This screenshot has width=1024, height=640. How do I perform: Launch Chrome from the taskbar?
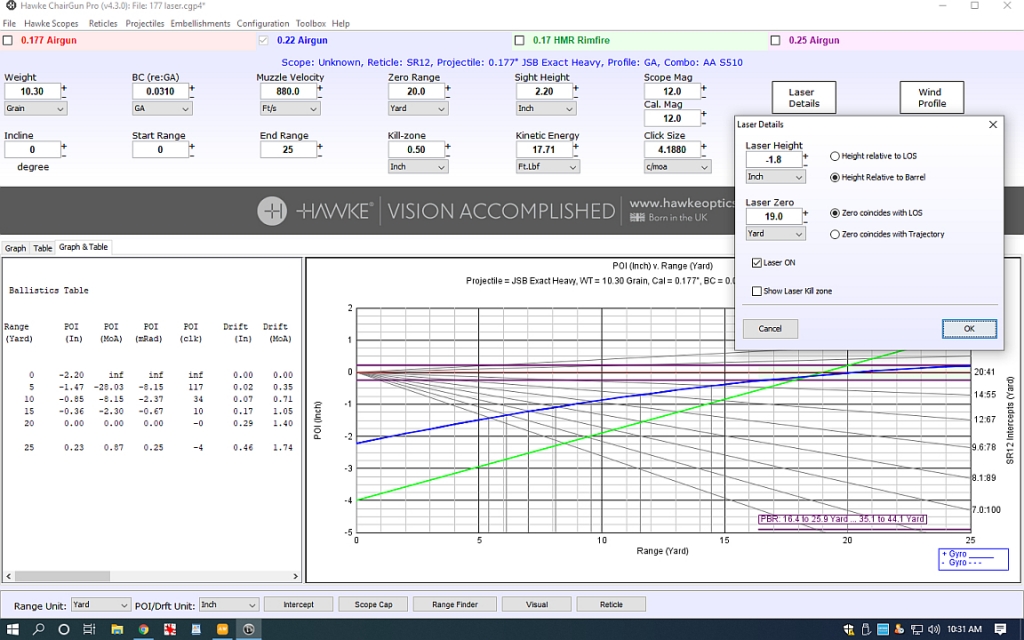[x=143, y=630]
